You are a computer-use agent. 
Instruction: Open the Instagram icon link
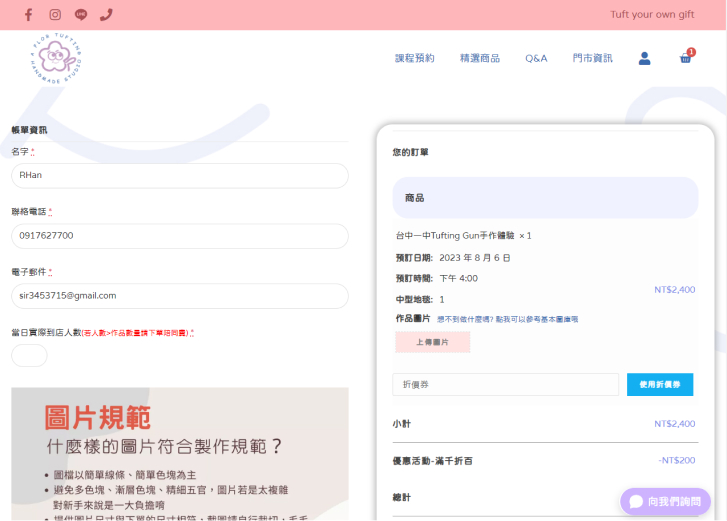(55, 15)
